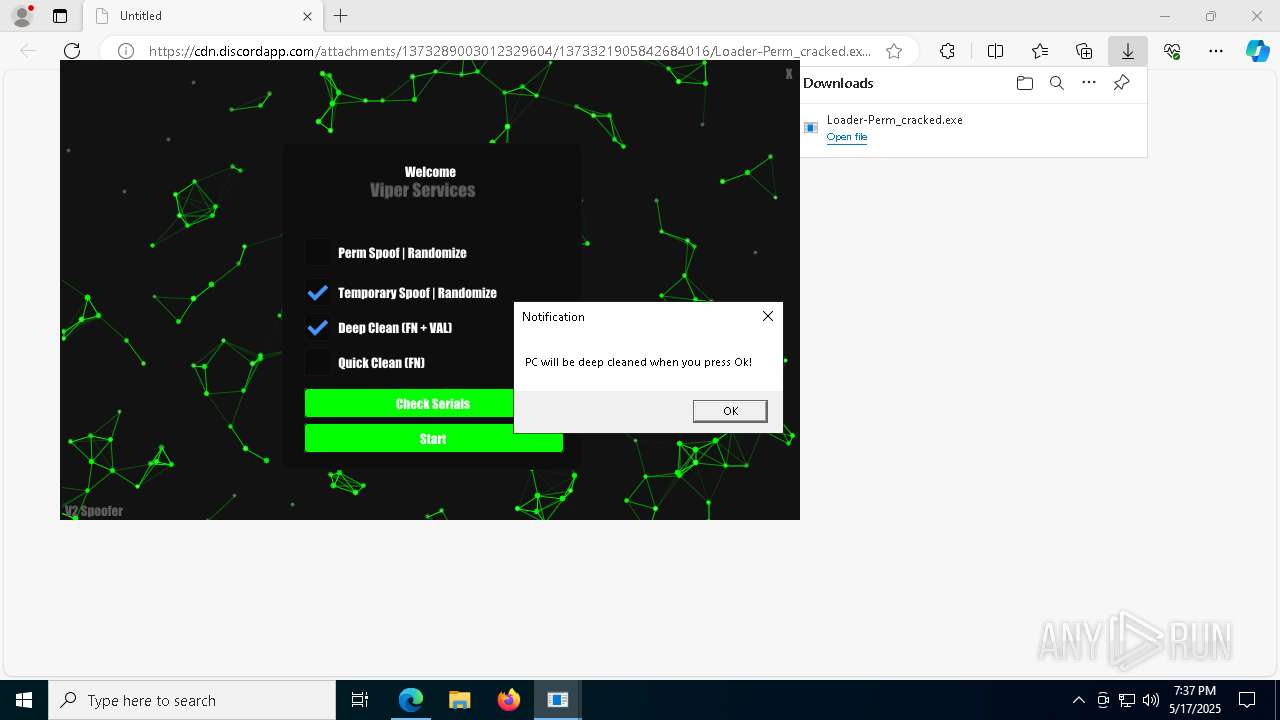The height and width of the screenshot is (720, 1280).
Task: Enable Quick Clean (FN) checkbox
Action: tap(318, 362)
